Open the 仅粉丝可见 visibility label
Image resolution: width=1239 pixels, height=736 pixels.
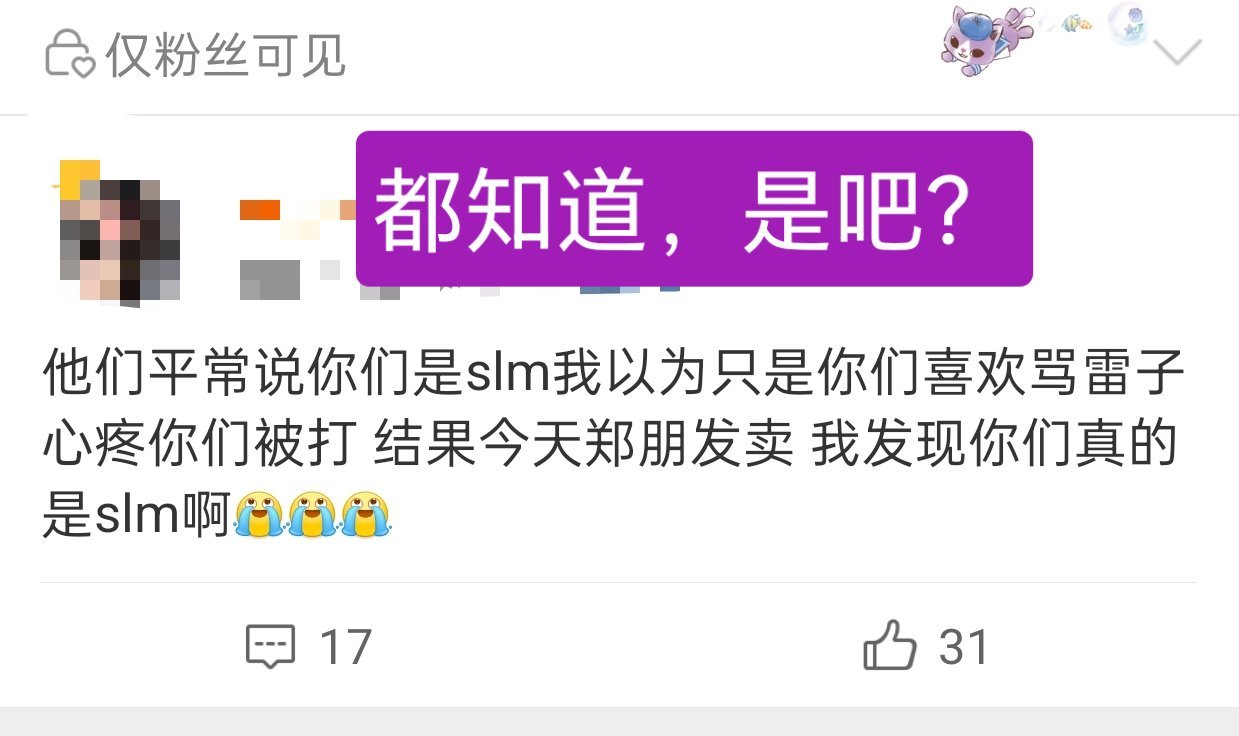pyautogui.click(x=226, y=55)
